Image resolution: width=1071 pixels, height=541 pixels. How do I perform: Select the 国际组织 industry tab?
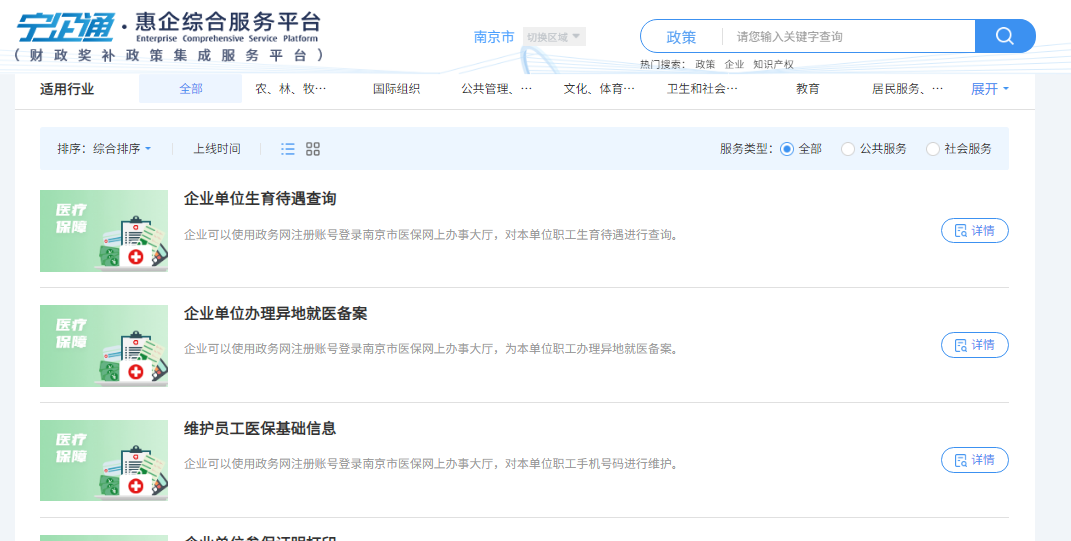(396, 89)
